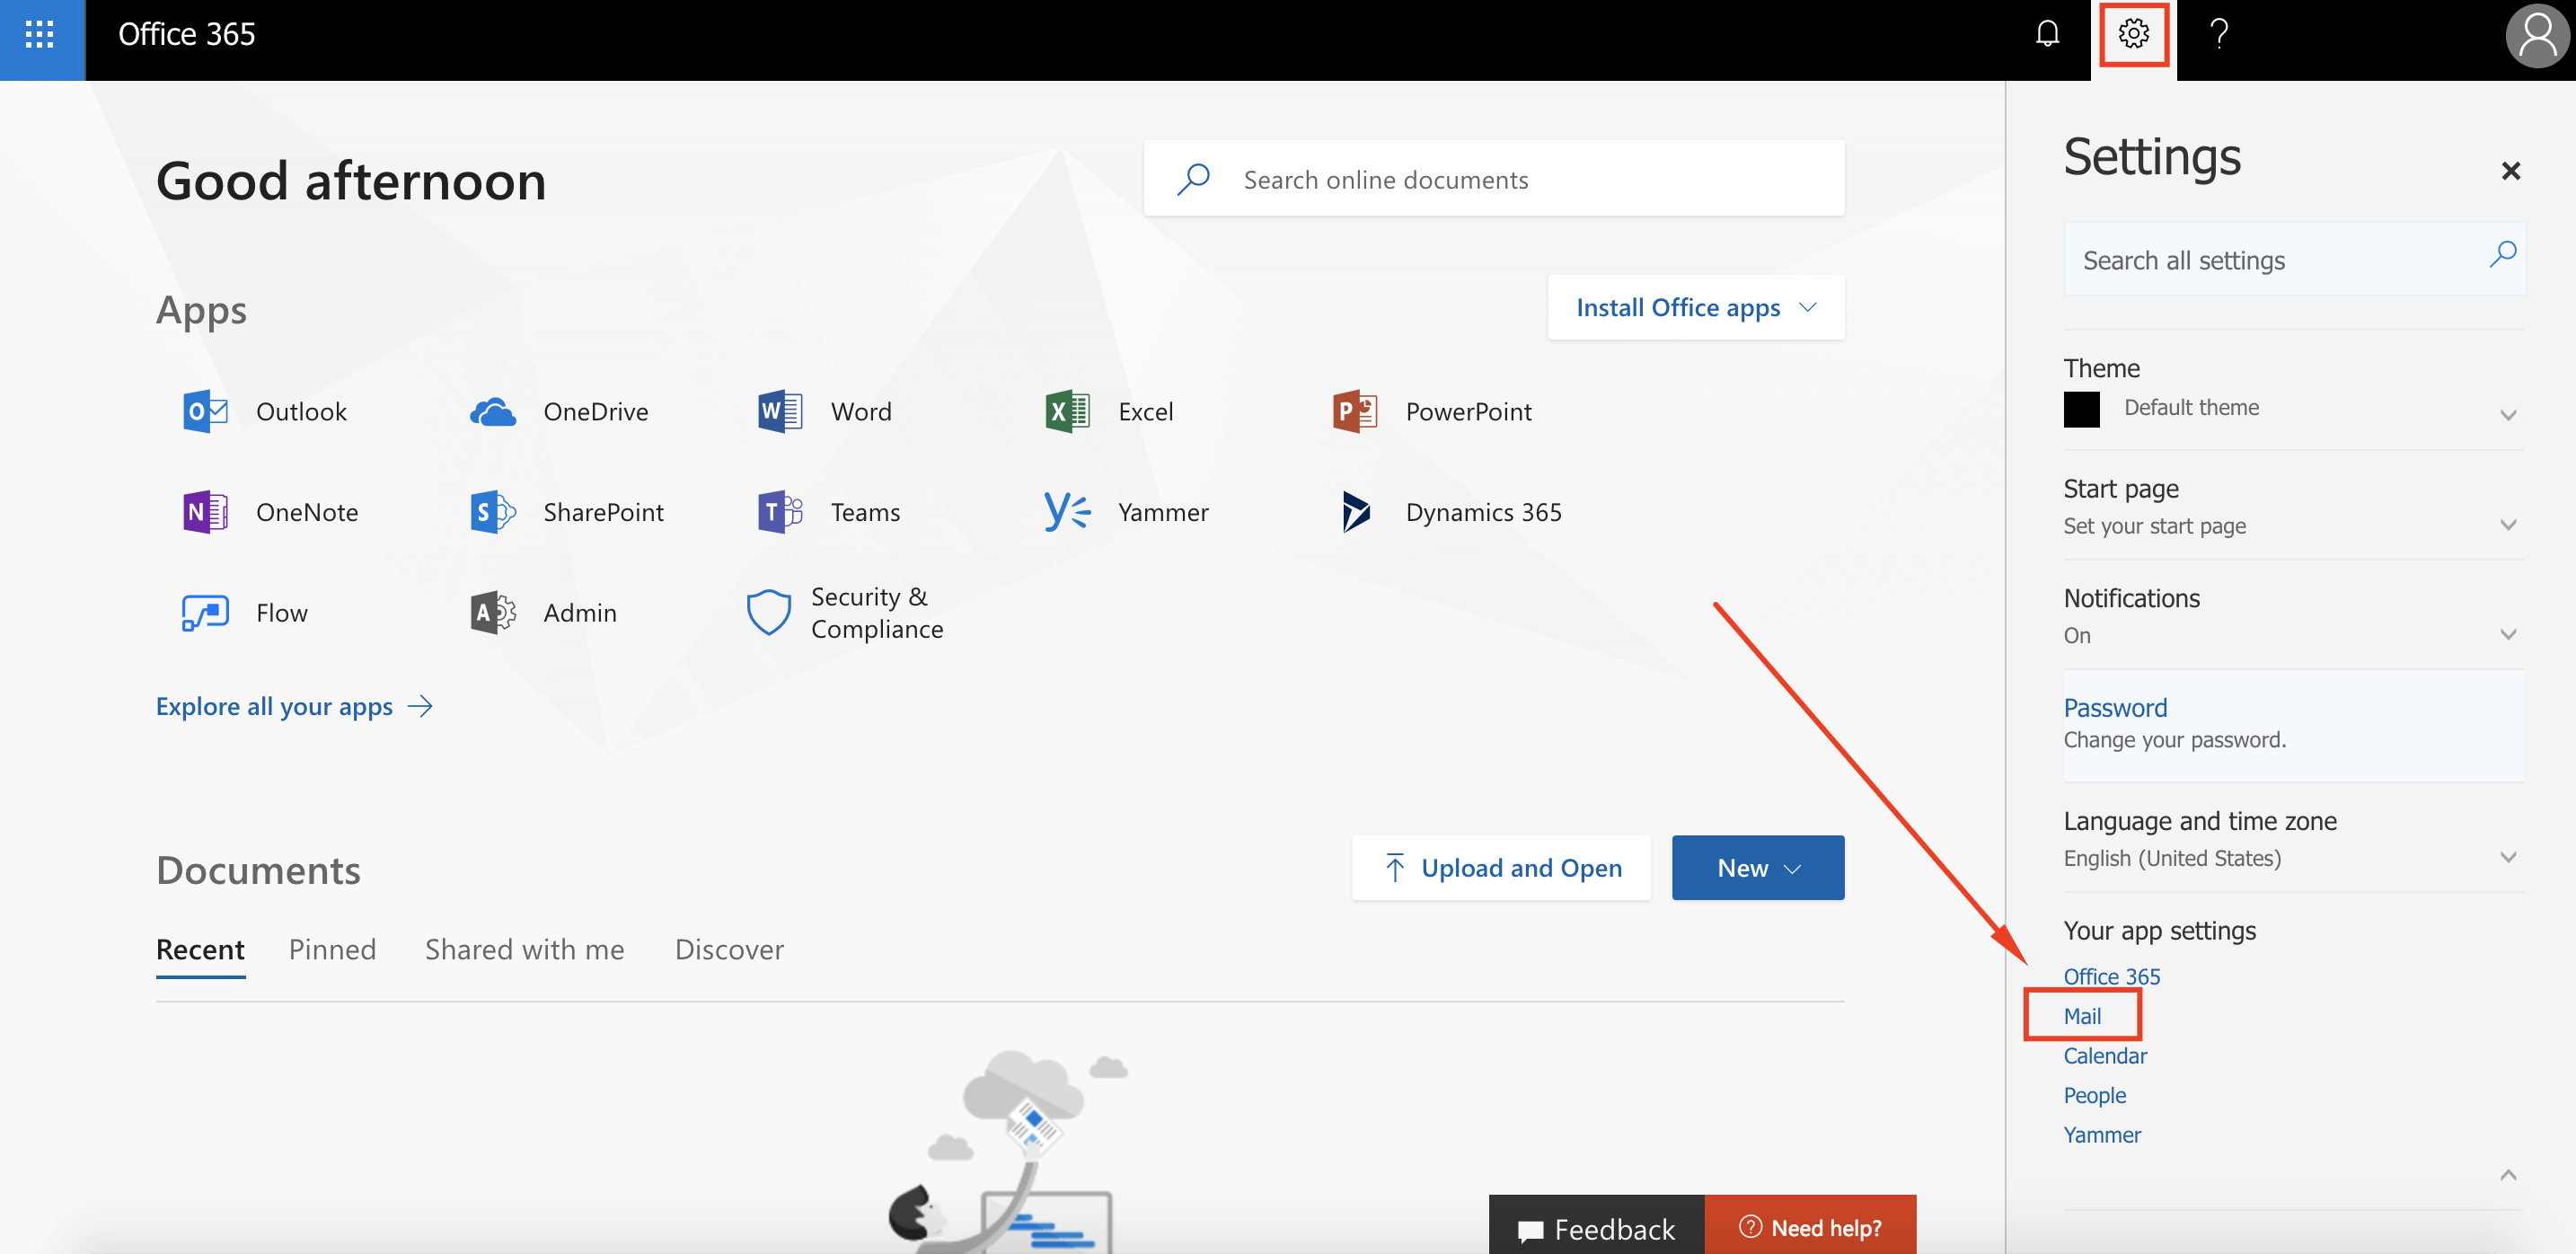Viewport: 2576px width, 1254px height.
Task: Open the help question mark
Action: point(2219,35)
